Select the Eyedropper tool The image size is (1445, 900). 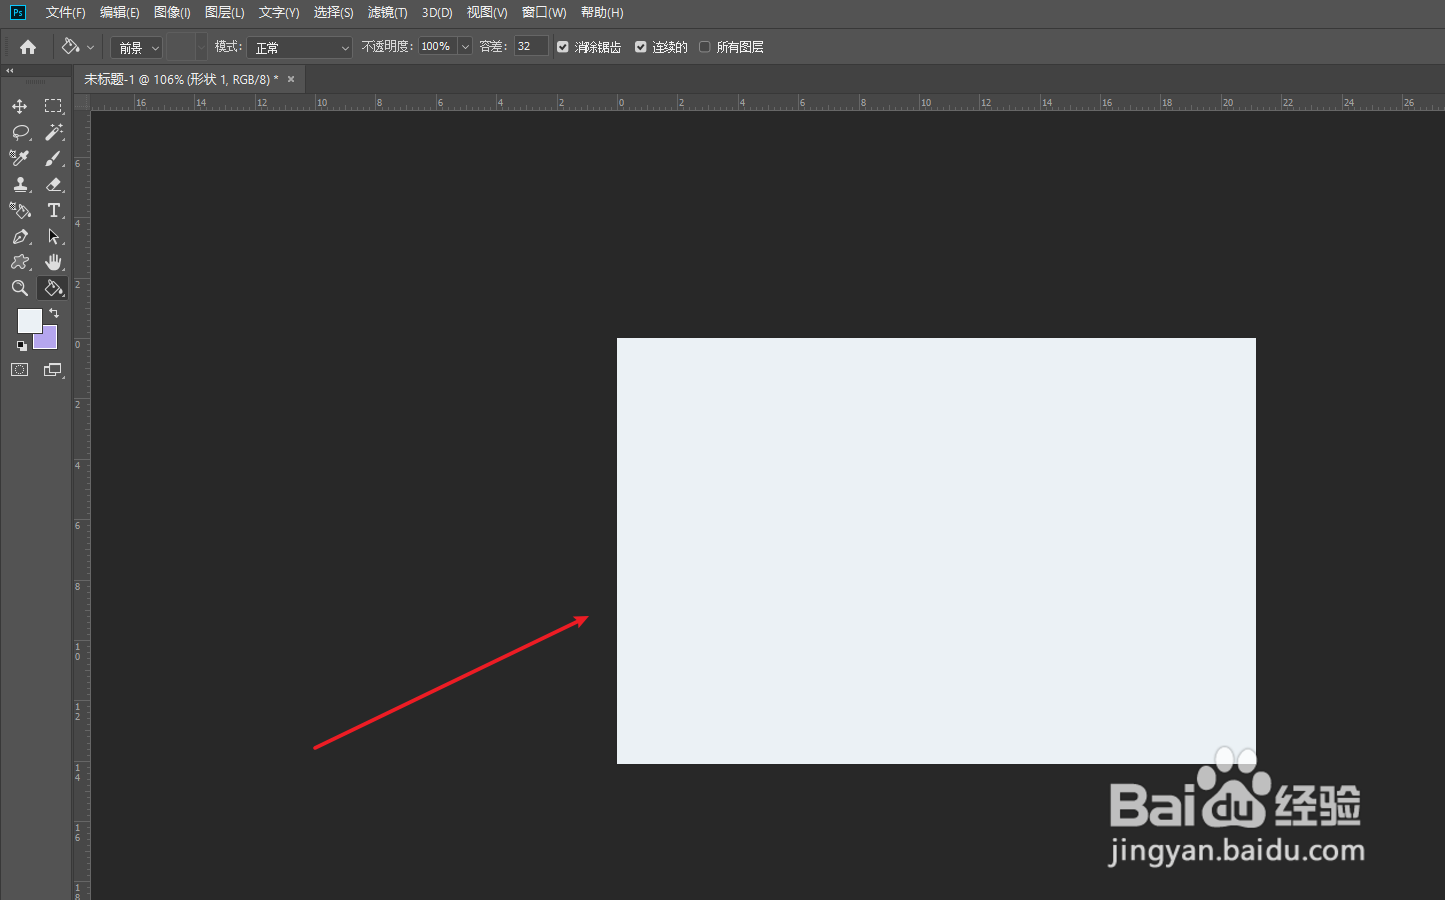click(20, 158)
